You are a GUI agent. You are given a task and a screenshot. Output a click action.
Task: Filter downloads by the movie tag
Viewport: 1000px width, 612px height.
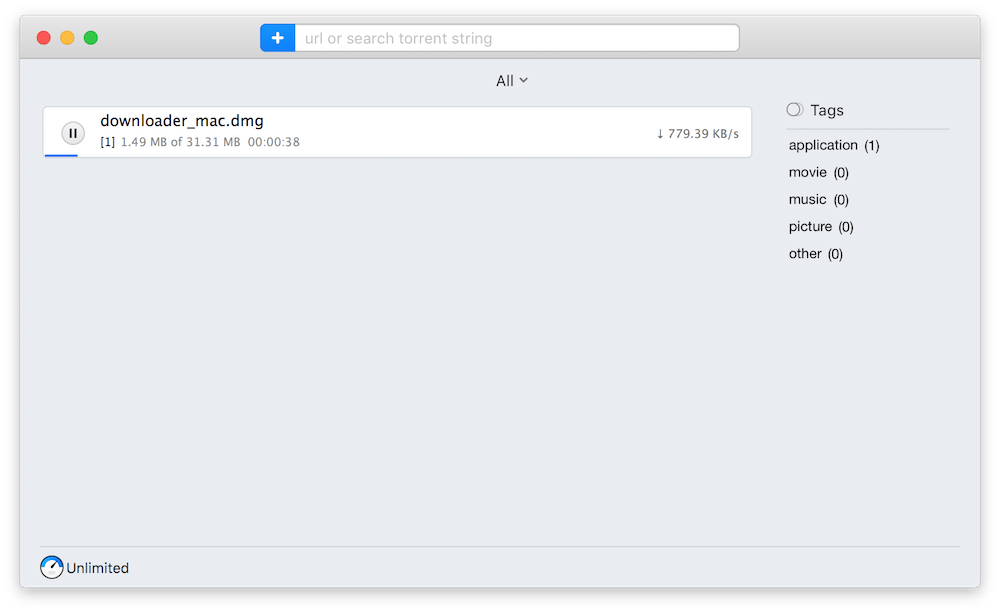[818, 172]
